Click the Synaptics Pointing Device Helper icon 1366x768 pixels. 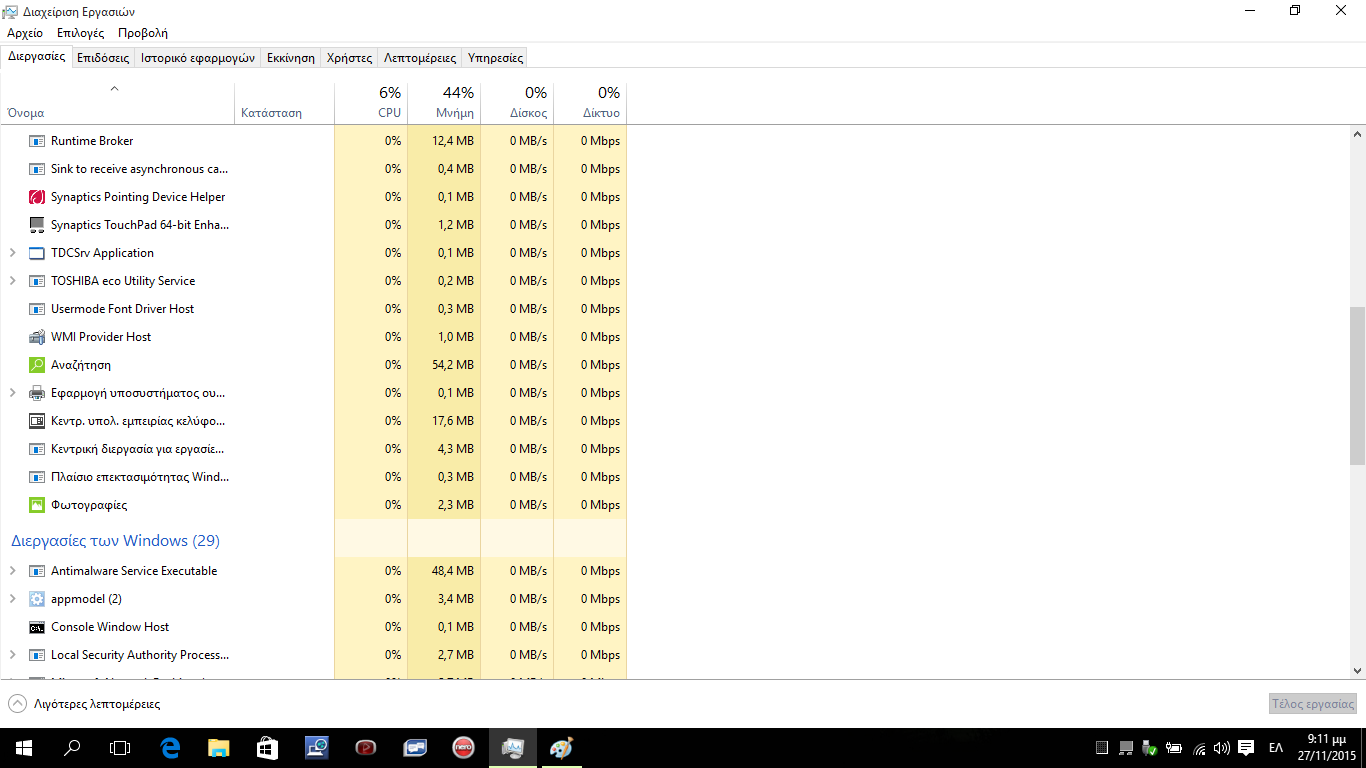37,197
